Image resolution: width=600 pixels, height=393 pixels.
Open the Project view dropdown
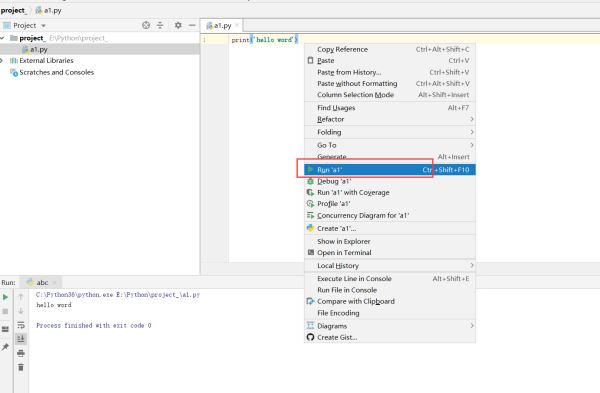pyautogui.click(x=24, y=26)
